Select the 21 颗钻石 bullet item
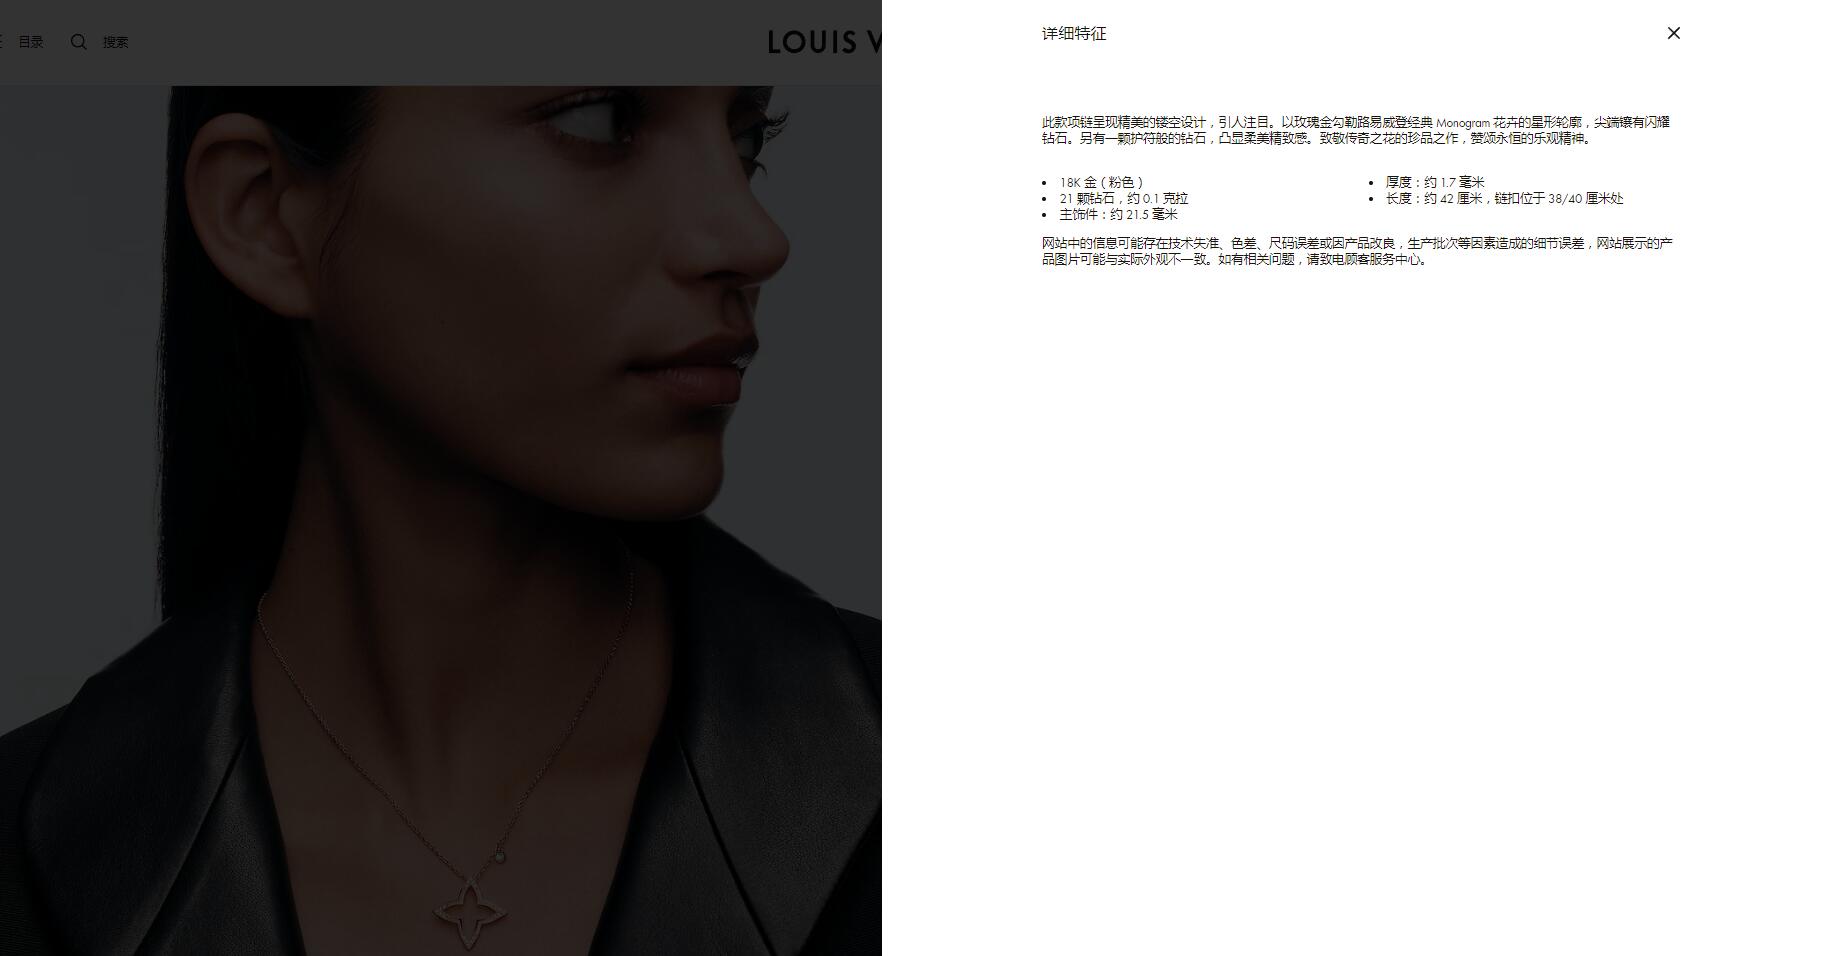 (1124, 198)
